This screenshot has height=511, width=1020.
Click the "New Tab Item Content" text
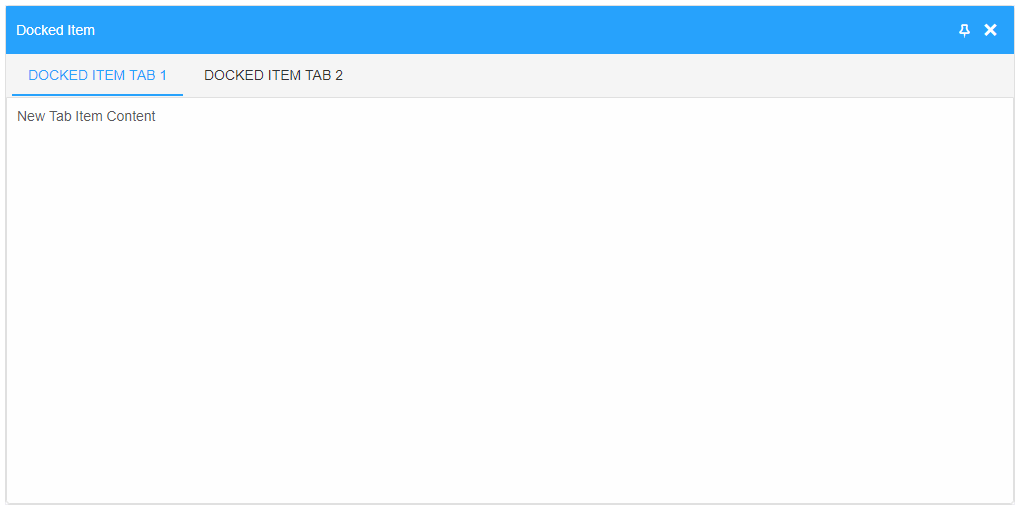[87, 116]
